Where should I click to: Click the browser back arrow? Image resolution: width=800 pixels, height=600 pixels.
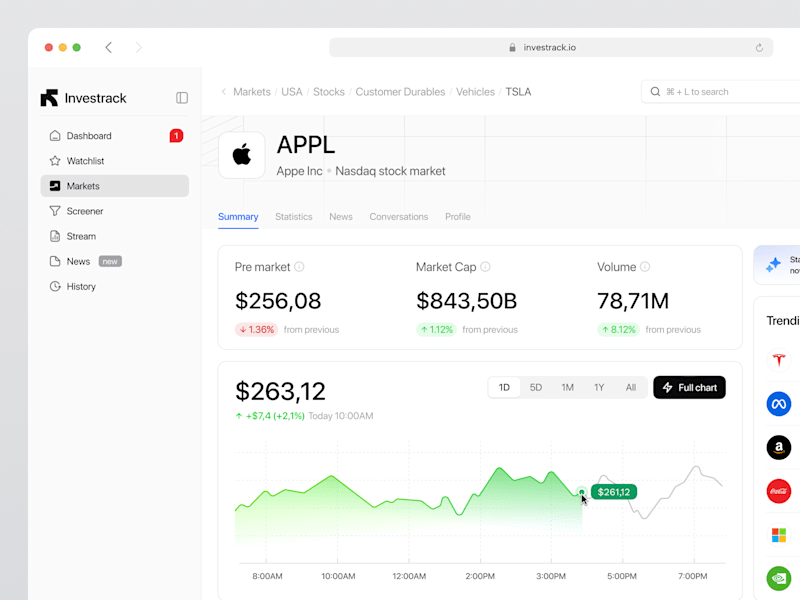(109, 47)
